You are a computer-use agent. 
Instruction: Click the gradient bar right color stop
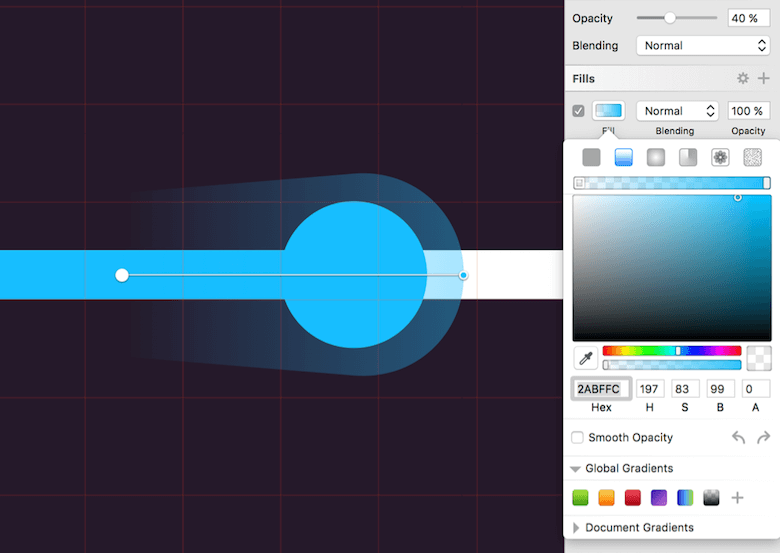pos(767,183)
